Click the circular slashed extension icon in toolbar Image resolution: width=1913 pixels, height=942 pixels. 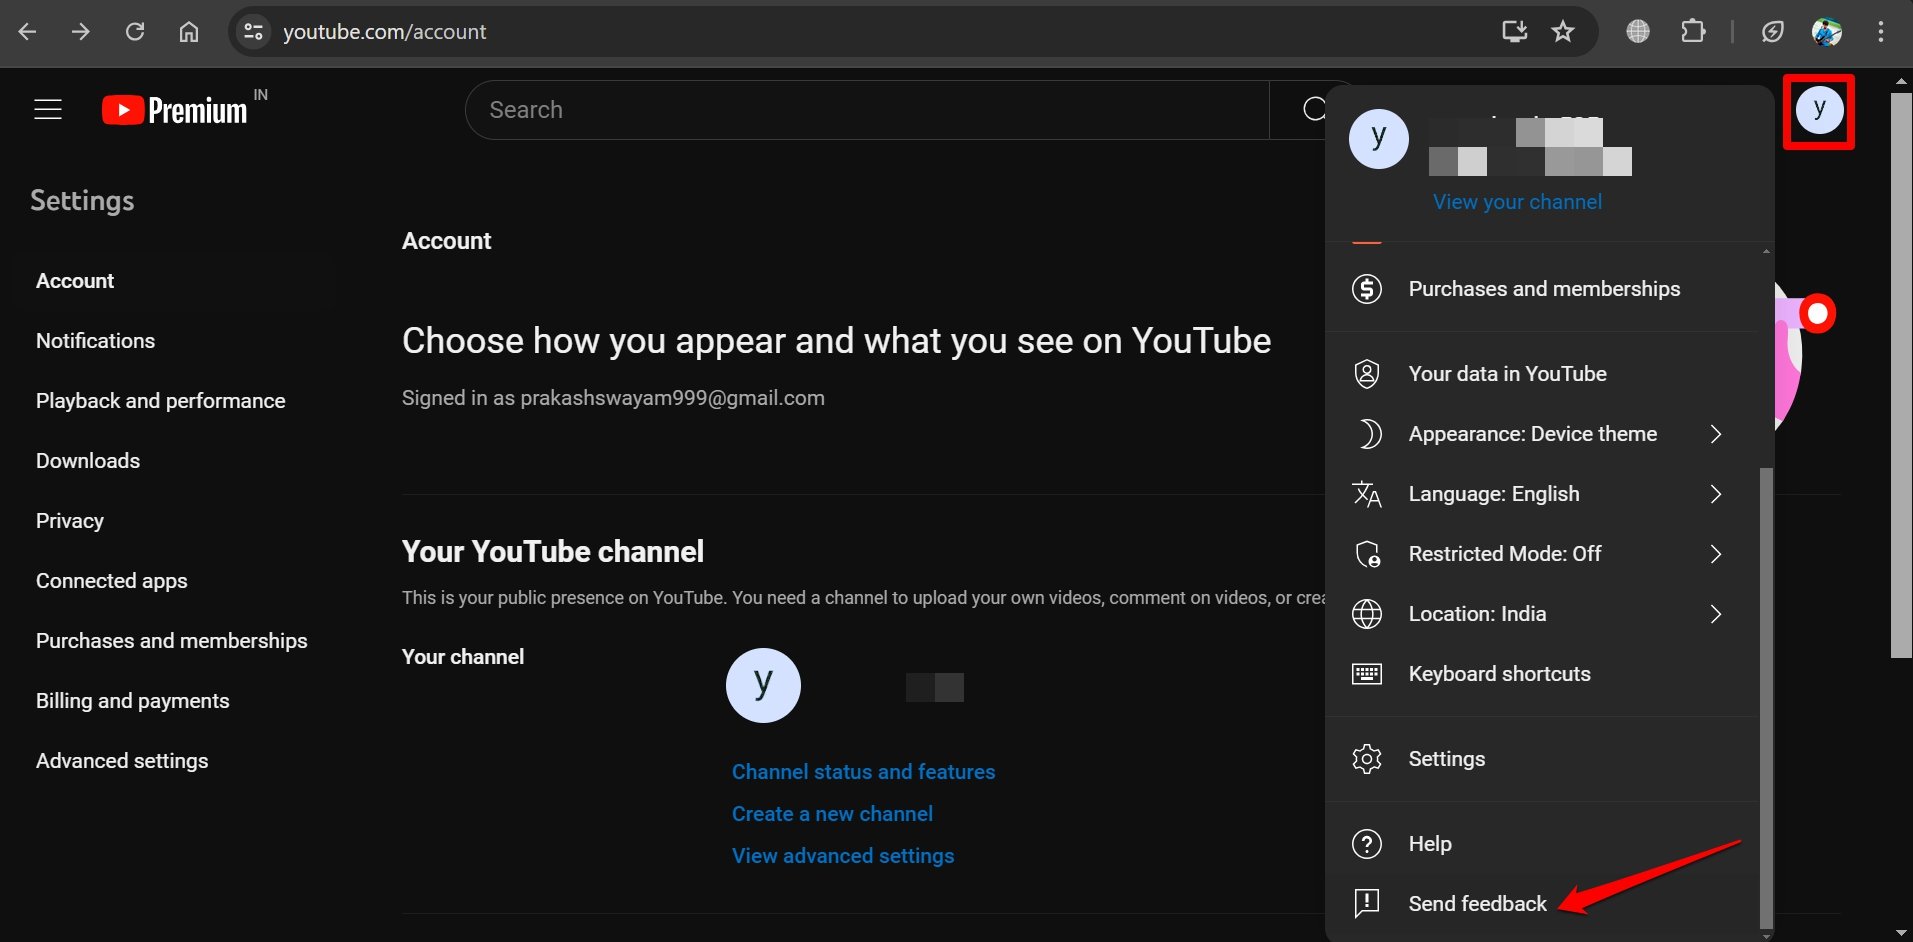[1773, 32]
